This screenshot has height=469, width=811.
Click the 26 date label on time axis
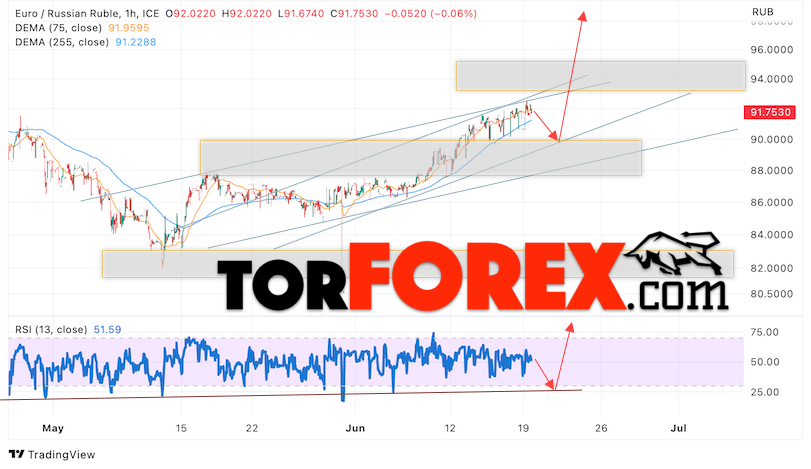click(x=600, y=428)
